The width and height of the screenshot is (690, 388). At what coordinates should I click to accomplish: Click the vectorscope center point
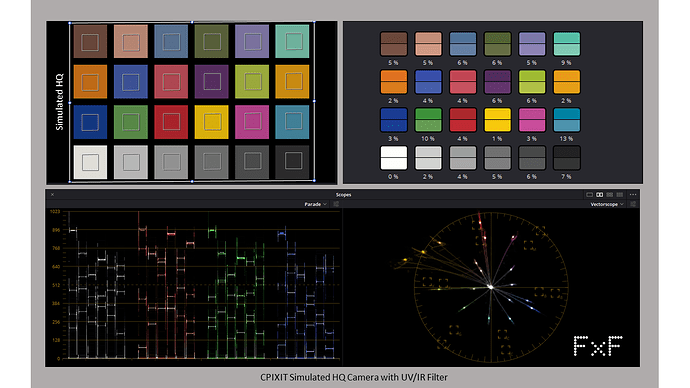pos(491,287)
